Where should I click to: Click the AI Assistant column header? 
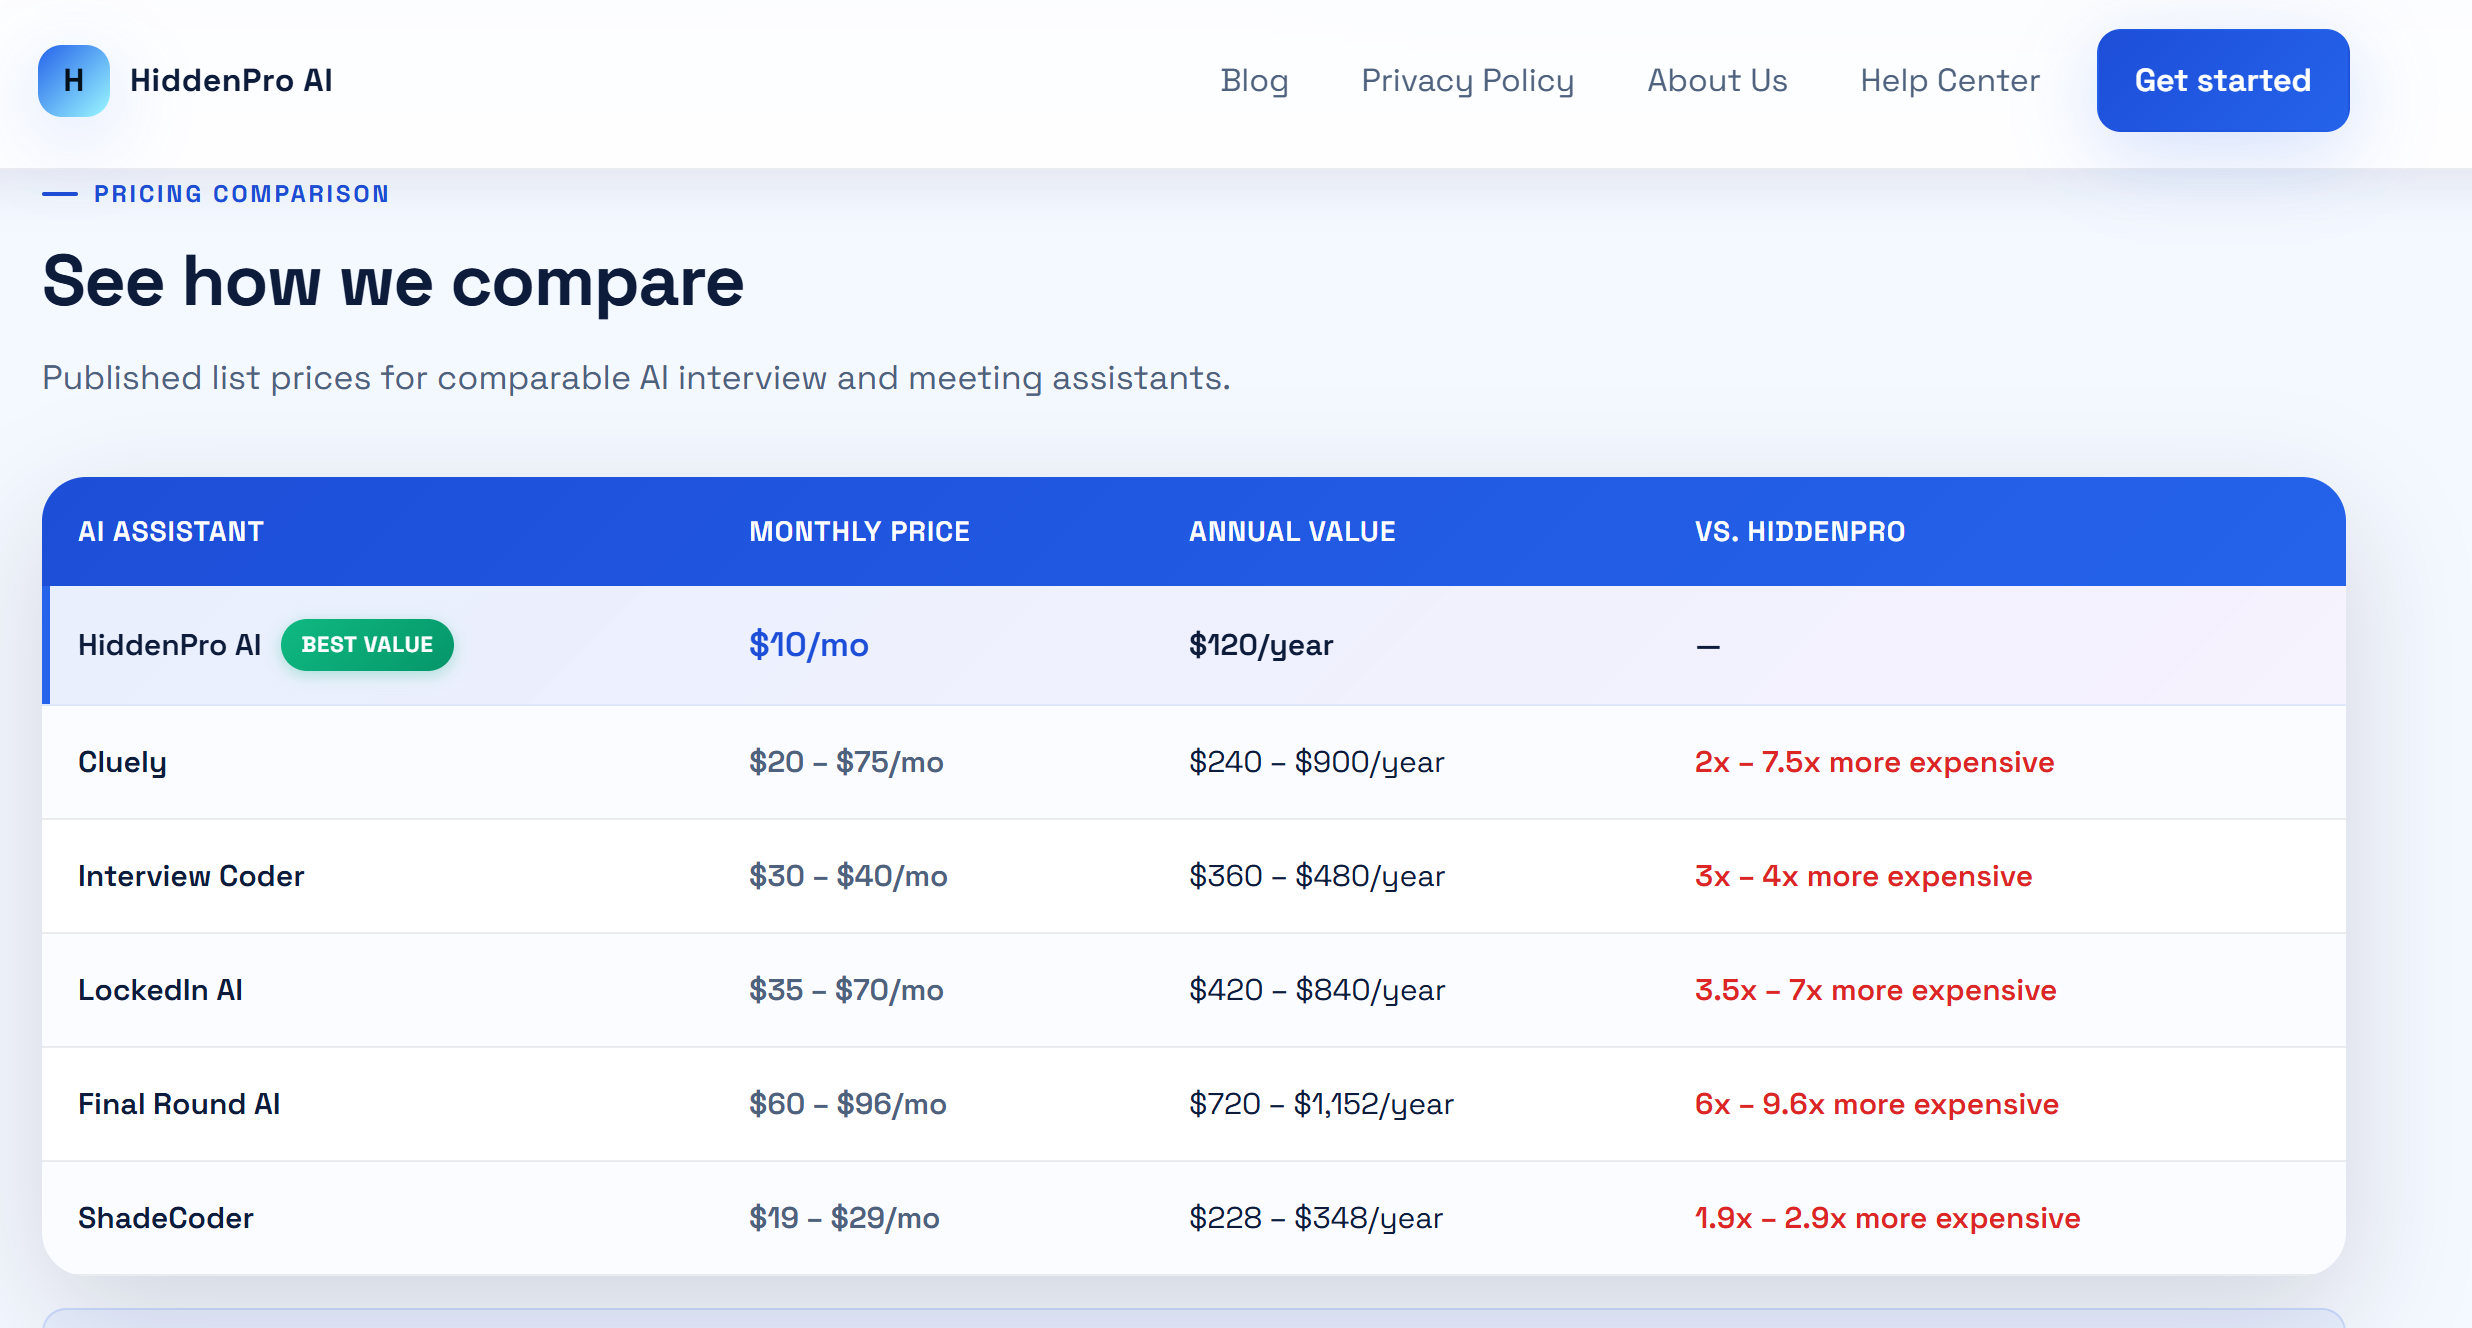171,532
